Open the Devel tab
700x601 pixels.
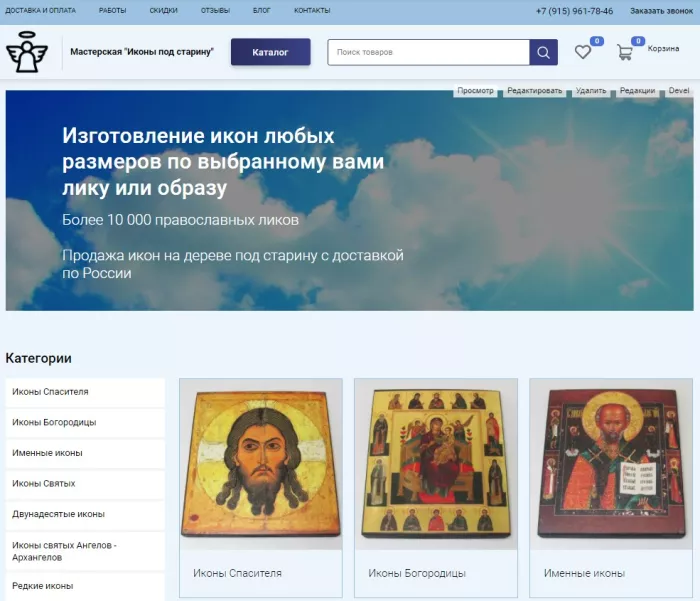coord(679,91)
